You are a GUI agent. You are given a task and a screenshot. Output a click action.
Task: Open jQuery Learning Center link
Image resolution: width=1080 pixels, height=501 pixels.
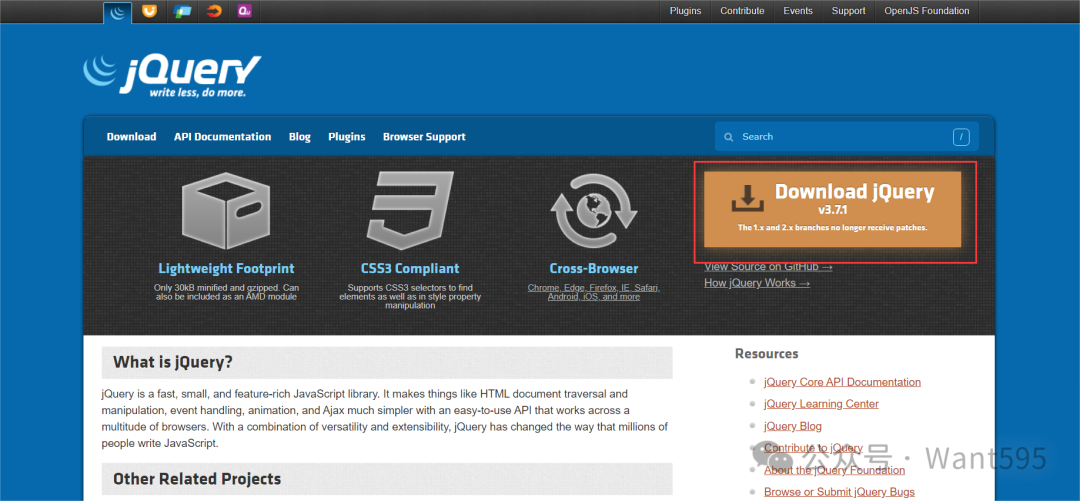pos(821,404)
